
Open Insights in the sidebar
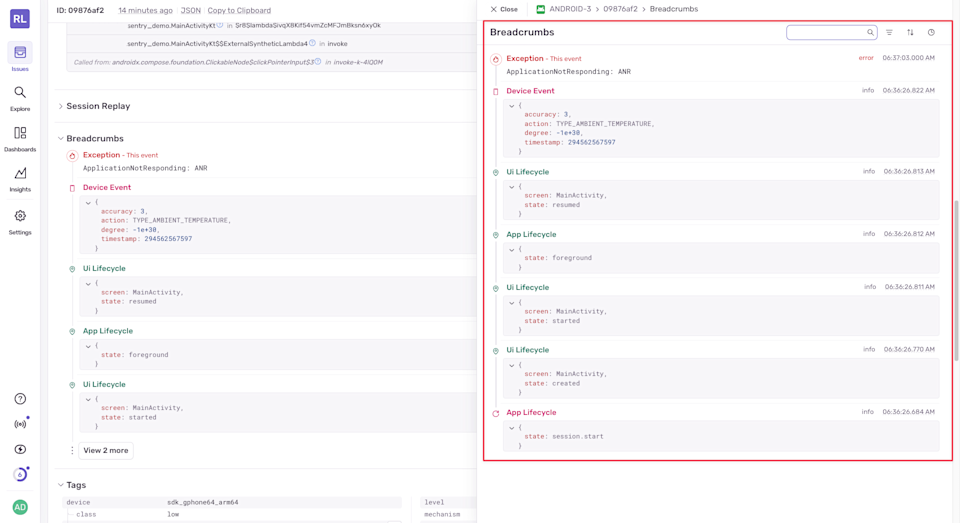(x=20, y=179)
